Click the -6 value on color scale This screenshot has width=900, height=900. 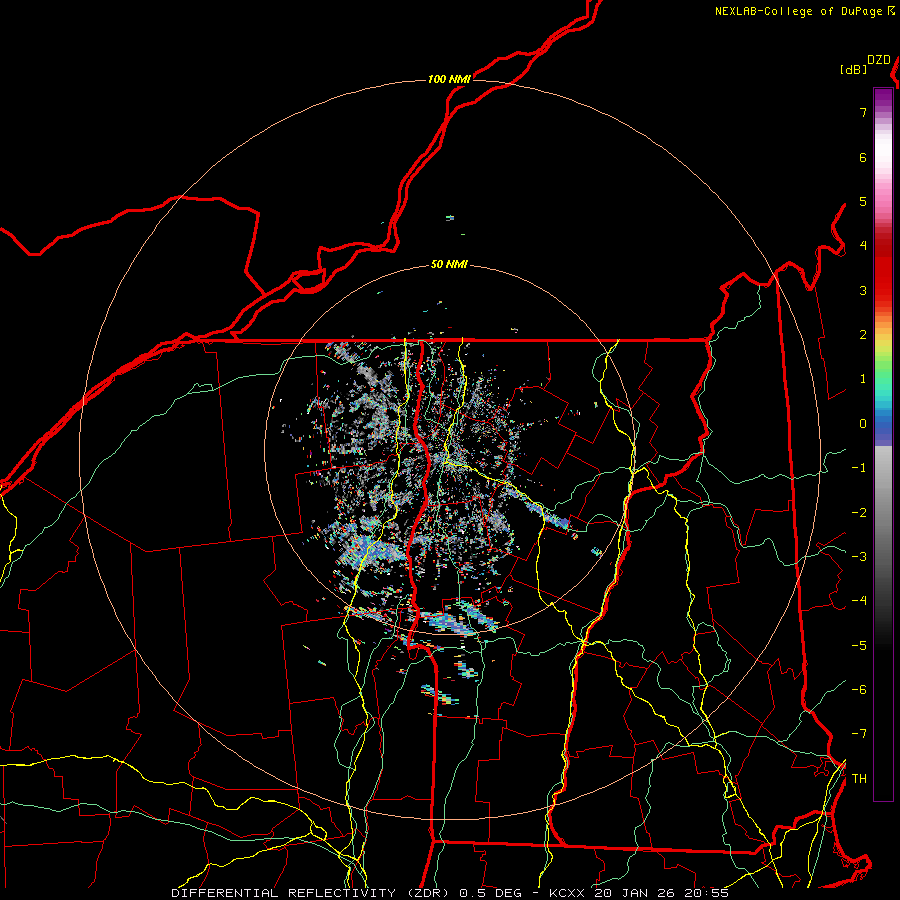click(x=859, y=690)
